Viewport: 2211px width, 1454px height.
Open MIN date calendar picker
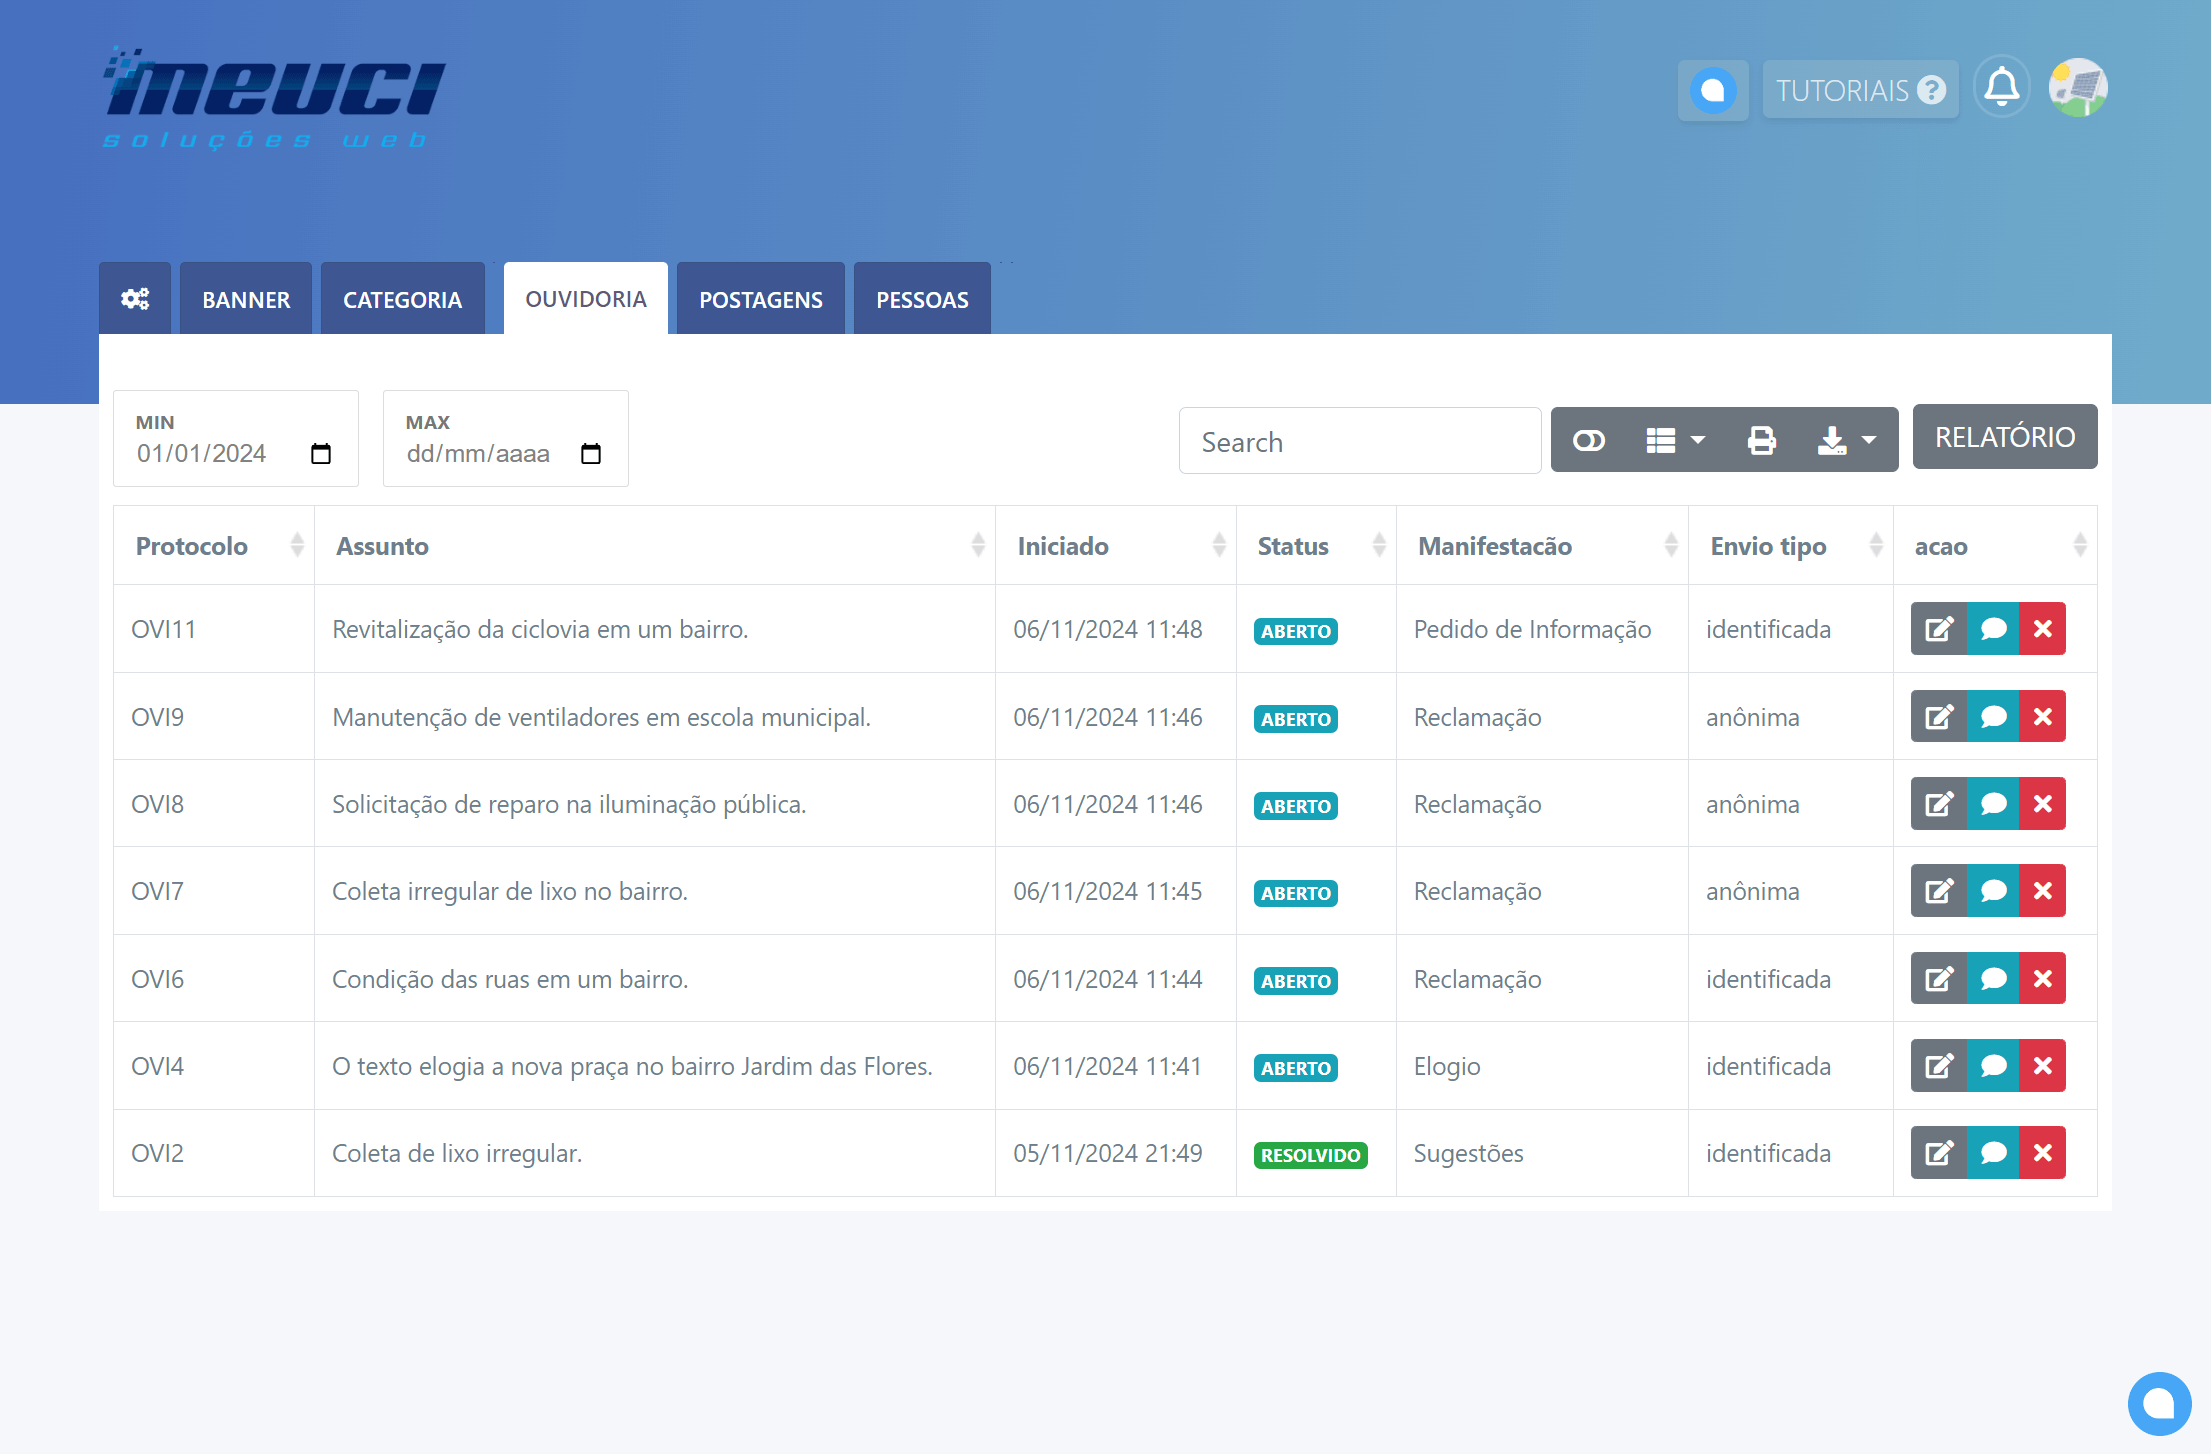[x=321, y=454]
